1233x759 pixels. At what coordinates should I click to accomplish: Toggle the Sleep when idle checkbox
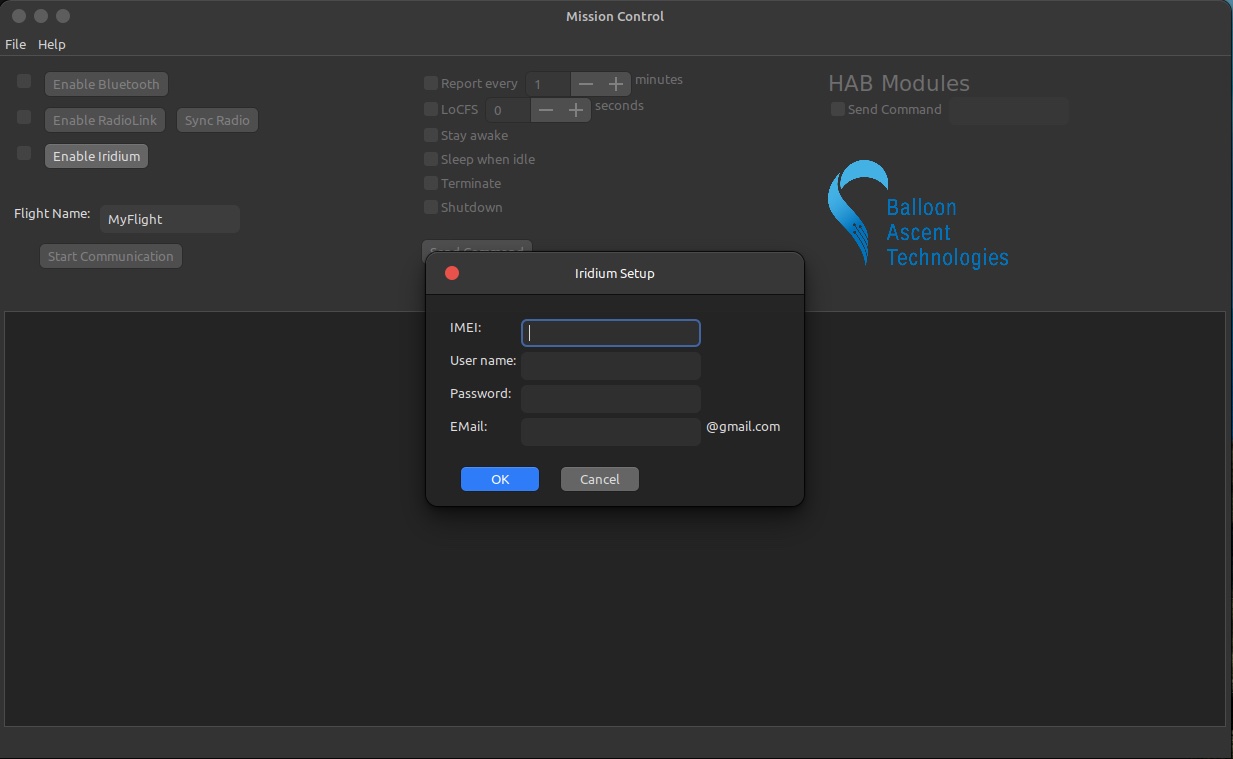[x=430, y=159]
